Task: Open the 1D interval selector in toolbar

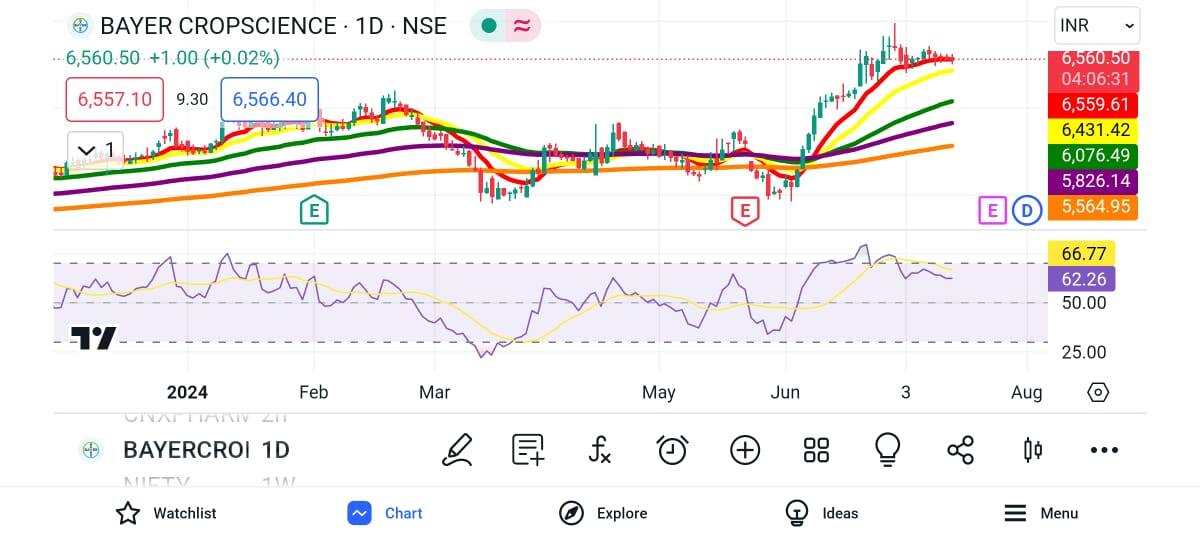Action: pyautogui.click(x=276, y=450)
